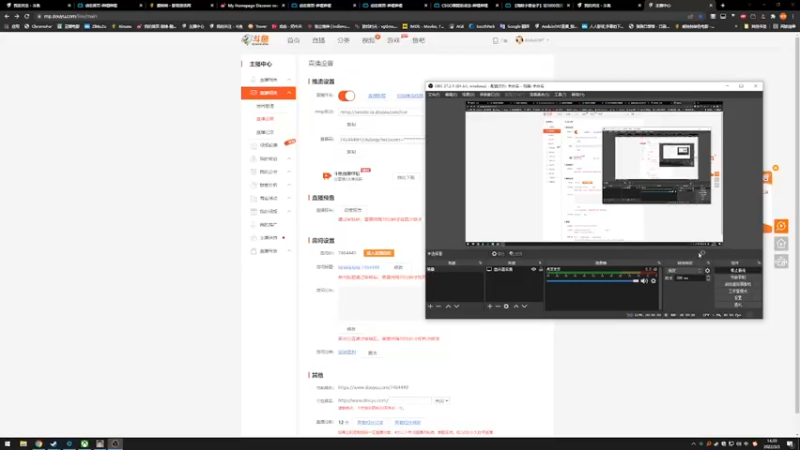Open the OBS Docks menu
This screenshot has height=450, width=800.
coord(490,94)
